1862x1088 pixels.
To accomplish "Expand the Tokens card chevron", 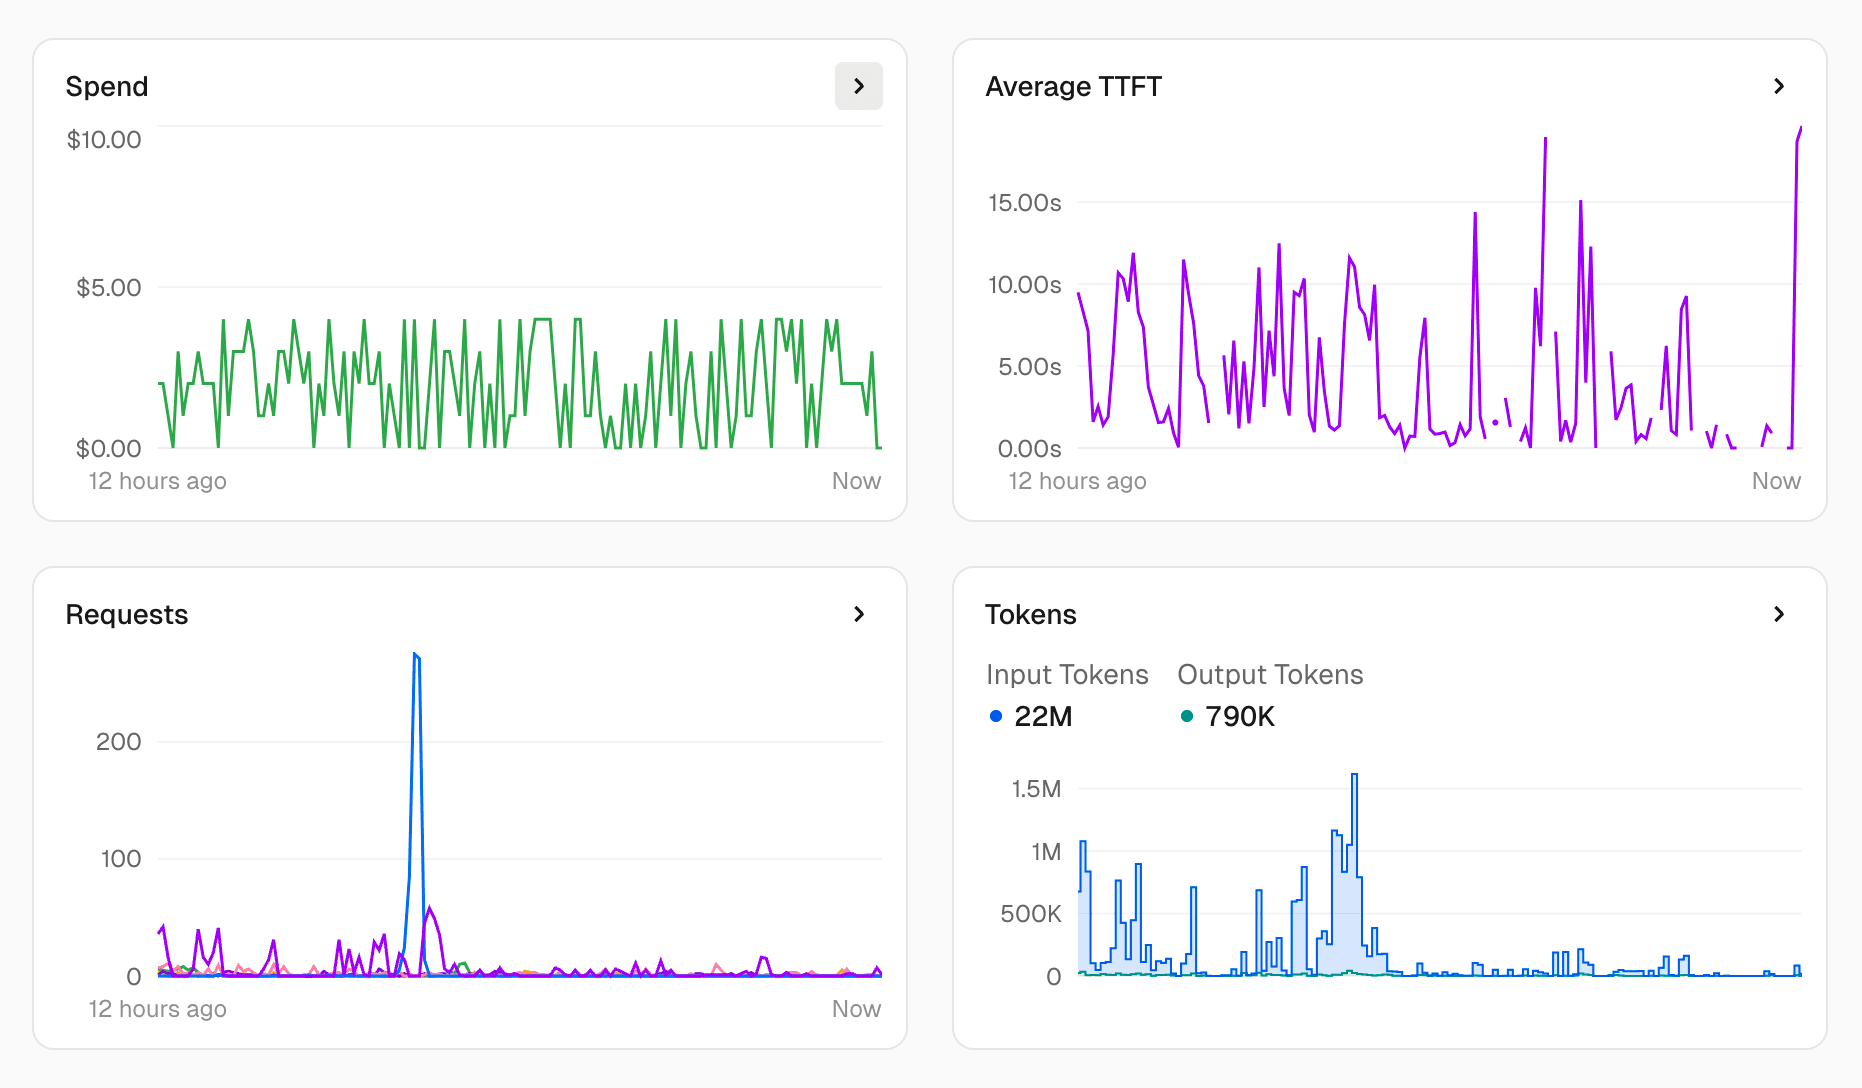I will [x=1778, y=614].
